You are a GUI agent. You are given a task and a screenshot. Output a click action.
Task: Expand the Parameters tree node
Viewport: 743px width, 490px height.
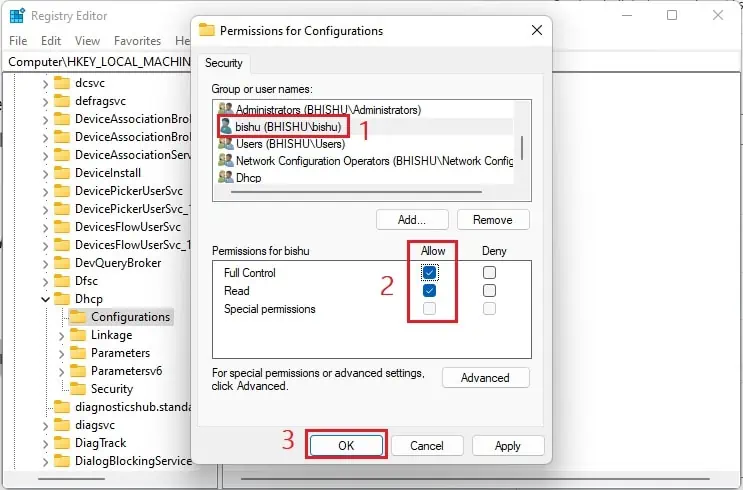click(x=61, y=354)
